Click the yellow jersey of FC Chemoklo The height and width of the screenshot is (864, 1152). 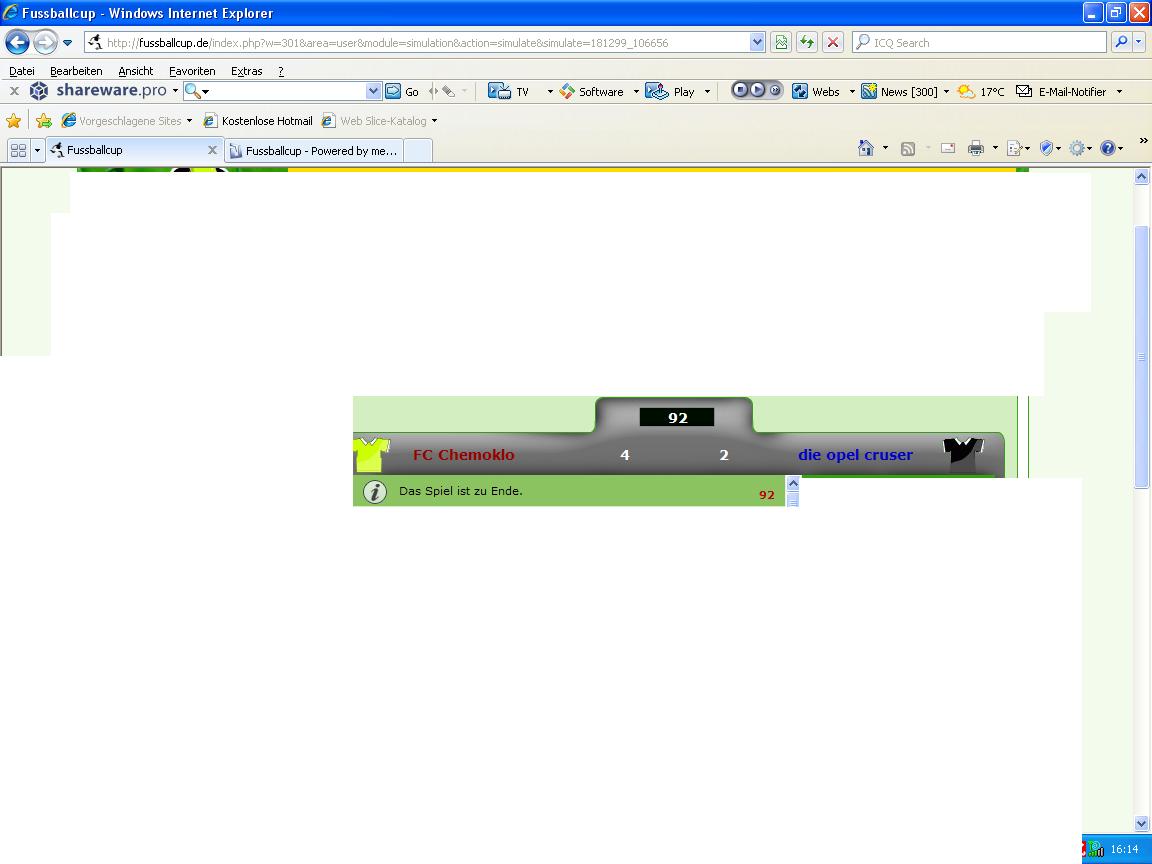pyautogui.click(x=371, y=454)
